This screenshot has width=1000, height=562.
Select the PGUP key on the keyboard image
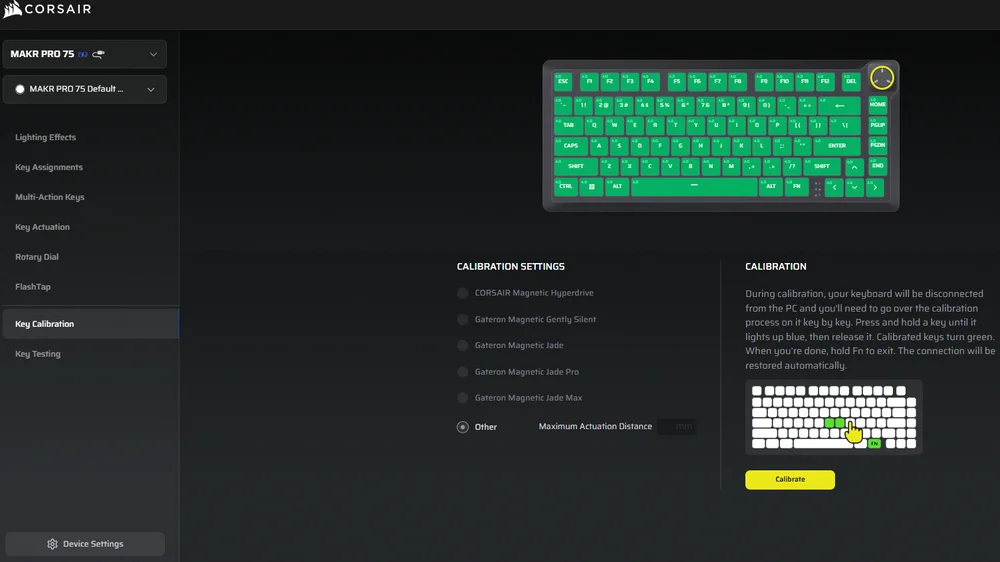tap(878, 125)
